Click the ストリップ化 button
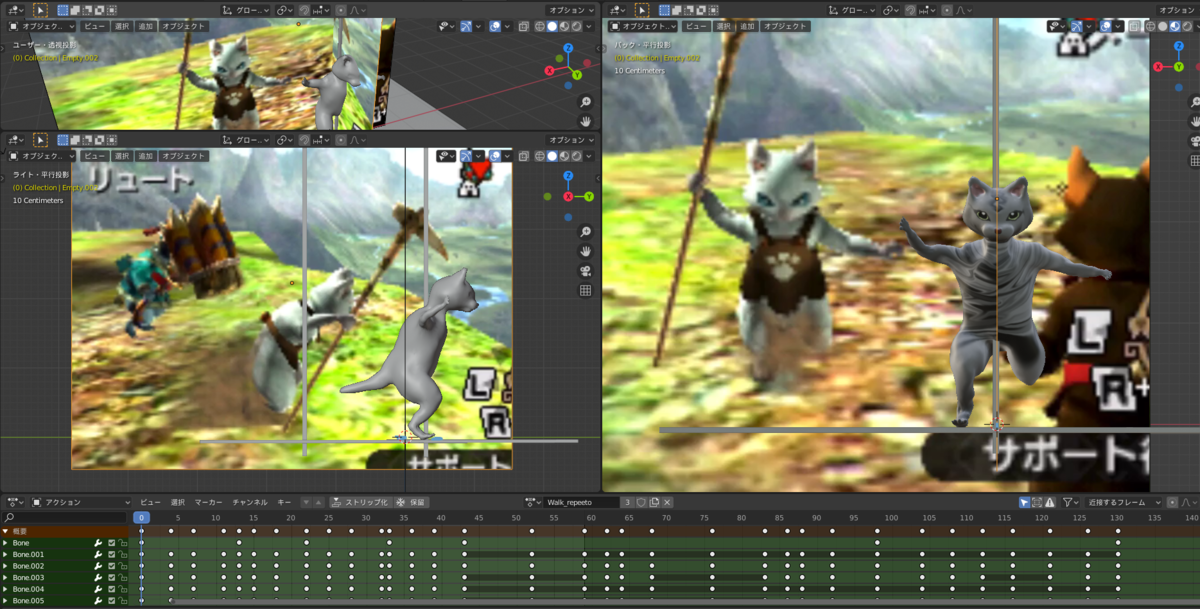Viewport: 1200px width, 609px height. point(360,502)
